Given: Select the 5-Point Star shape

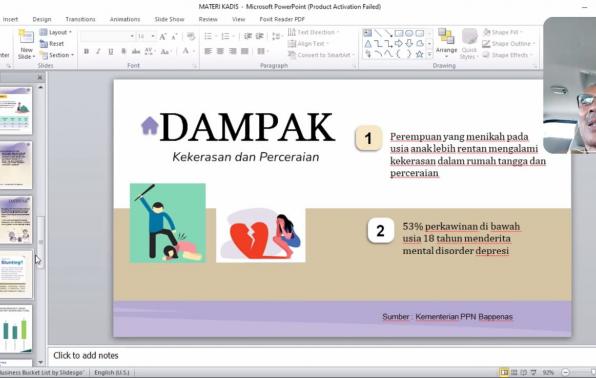Looking at the screenshot, I should (419, 55).
